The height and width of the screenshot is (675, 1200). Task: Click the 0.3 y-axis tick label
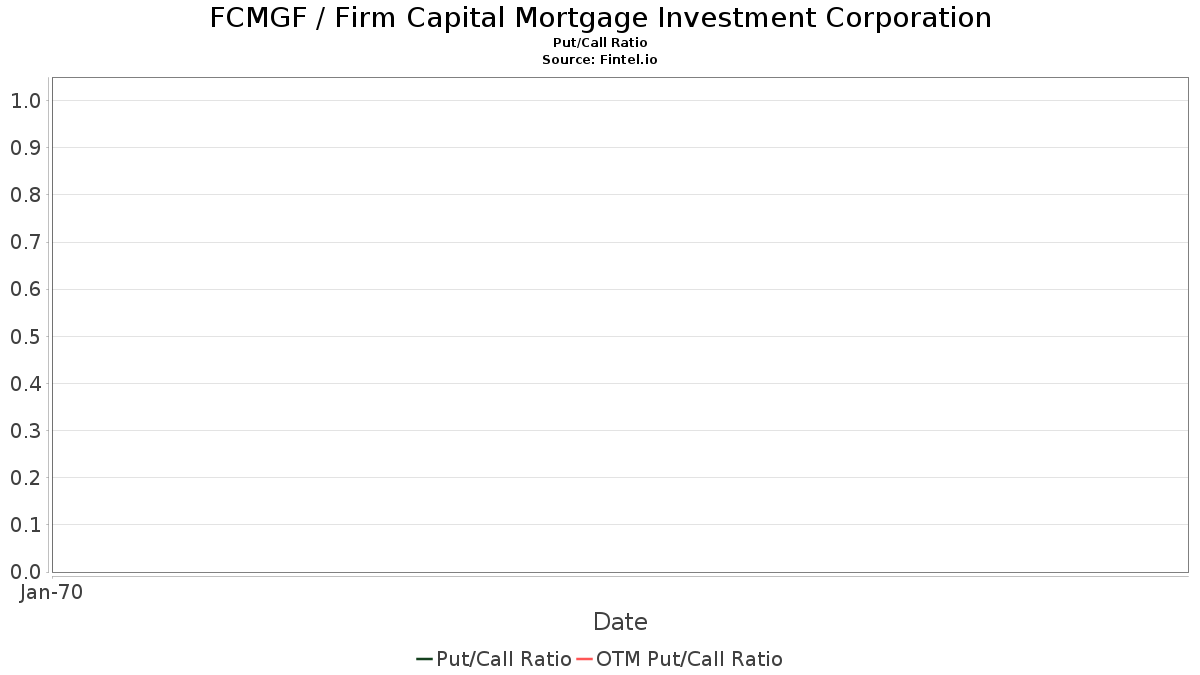coord(26,431)
